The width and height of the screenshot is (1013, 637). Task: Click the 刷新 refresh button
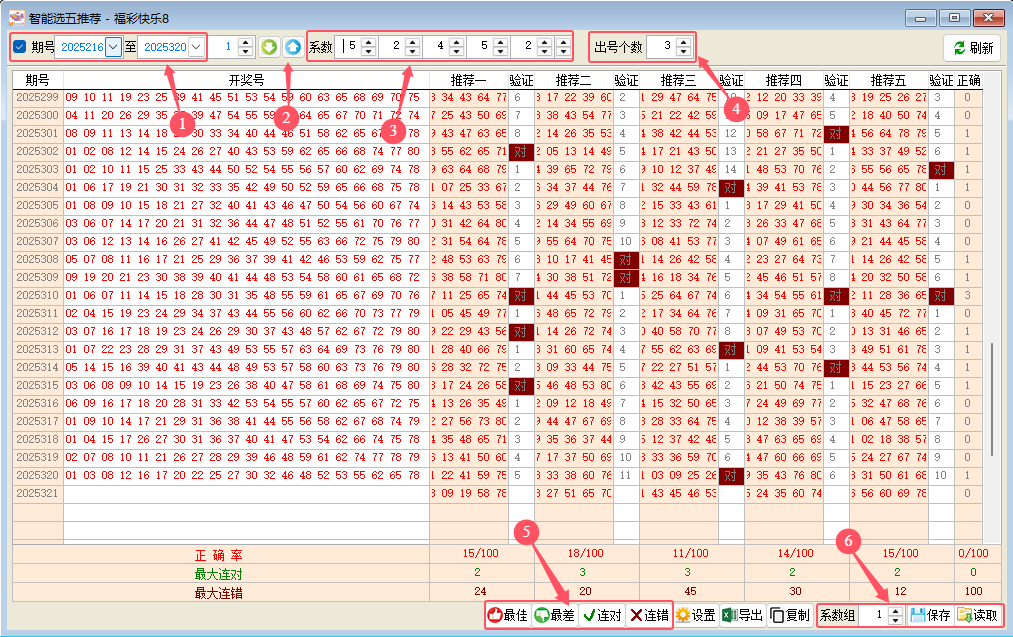[x=972, y=48]
